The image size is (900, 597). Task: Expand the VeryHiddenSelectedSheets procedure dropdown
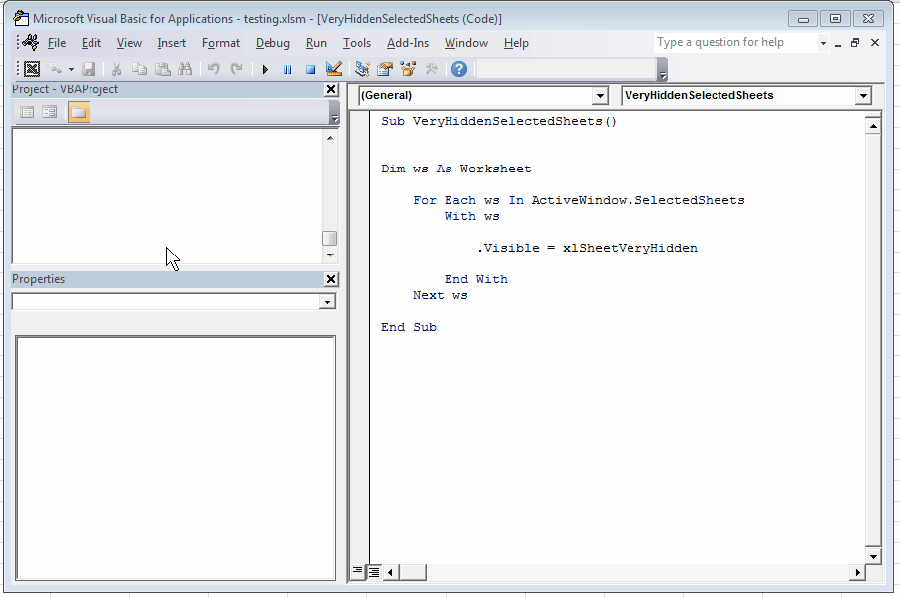pyautogui.click(x=863, y=96)
